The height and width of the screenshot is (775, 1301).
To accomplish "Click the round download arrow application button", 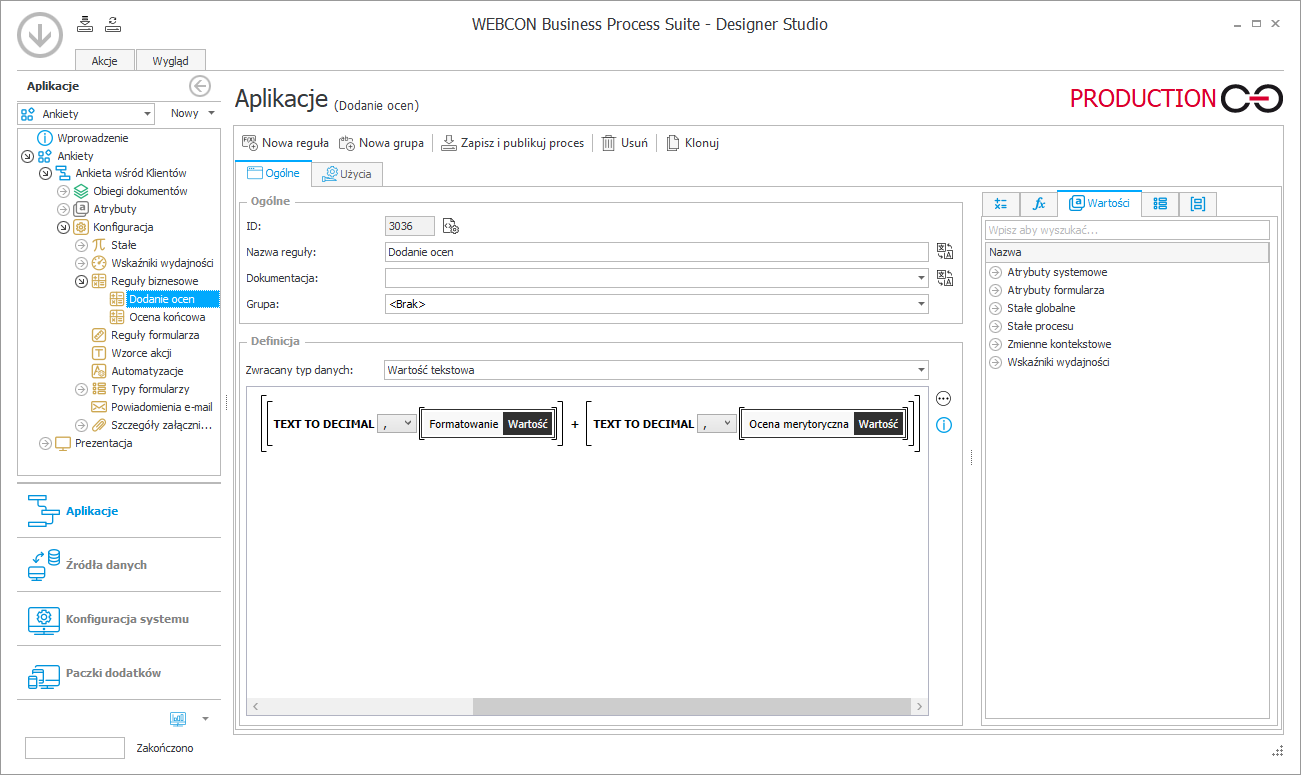I will coord(40,35).
